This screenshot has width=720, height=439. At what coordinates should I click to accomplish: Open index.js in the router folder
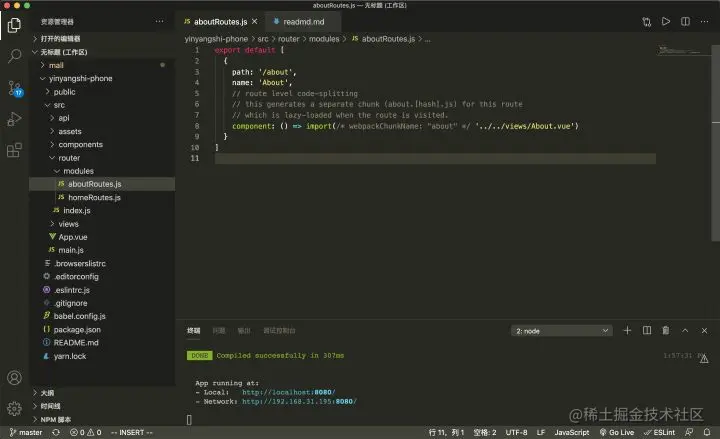pos(102,211)
